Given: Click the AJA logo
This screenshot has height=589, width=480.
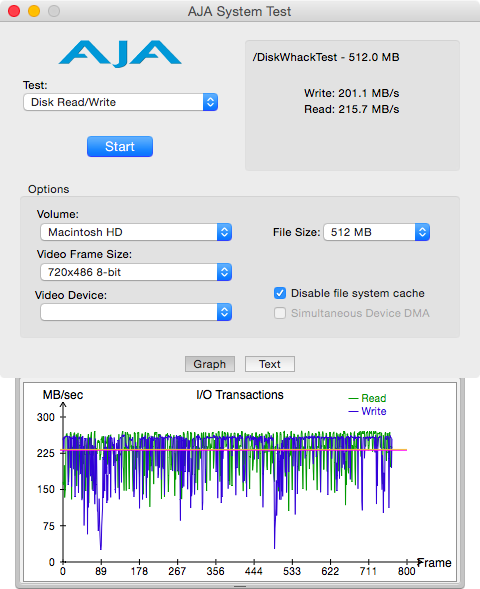Looking at the screenshot, I should (x=120, y=54).
